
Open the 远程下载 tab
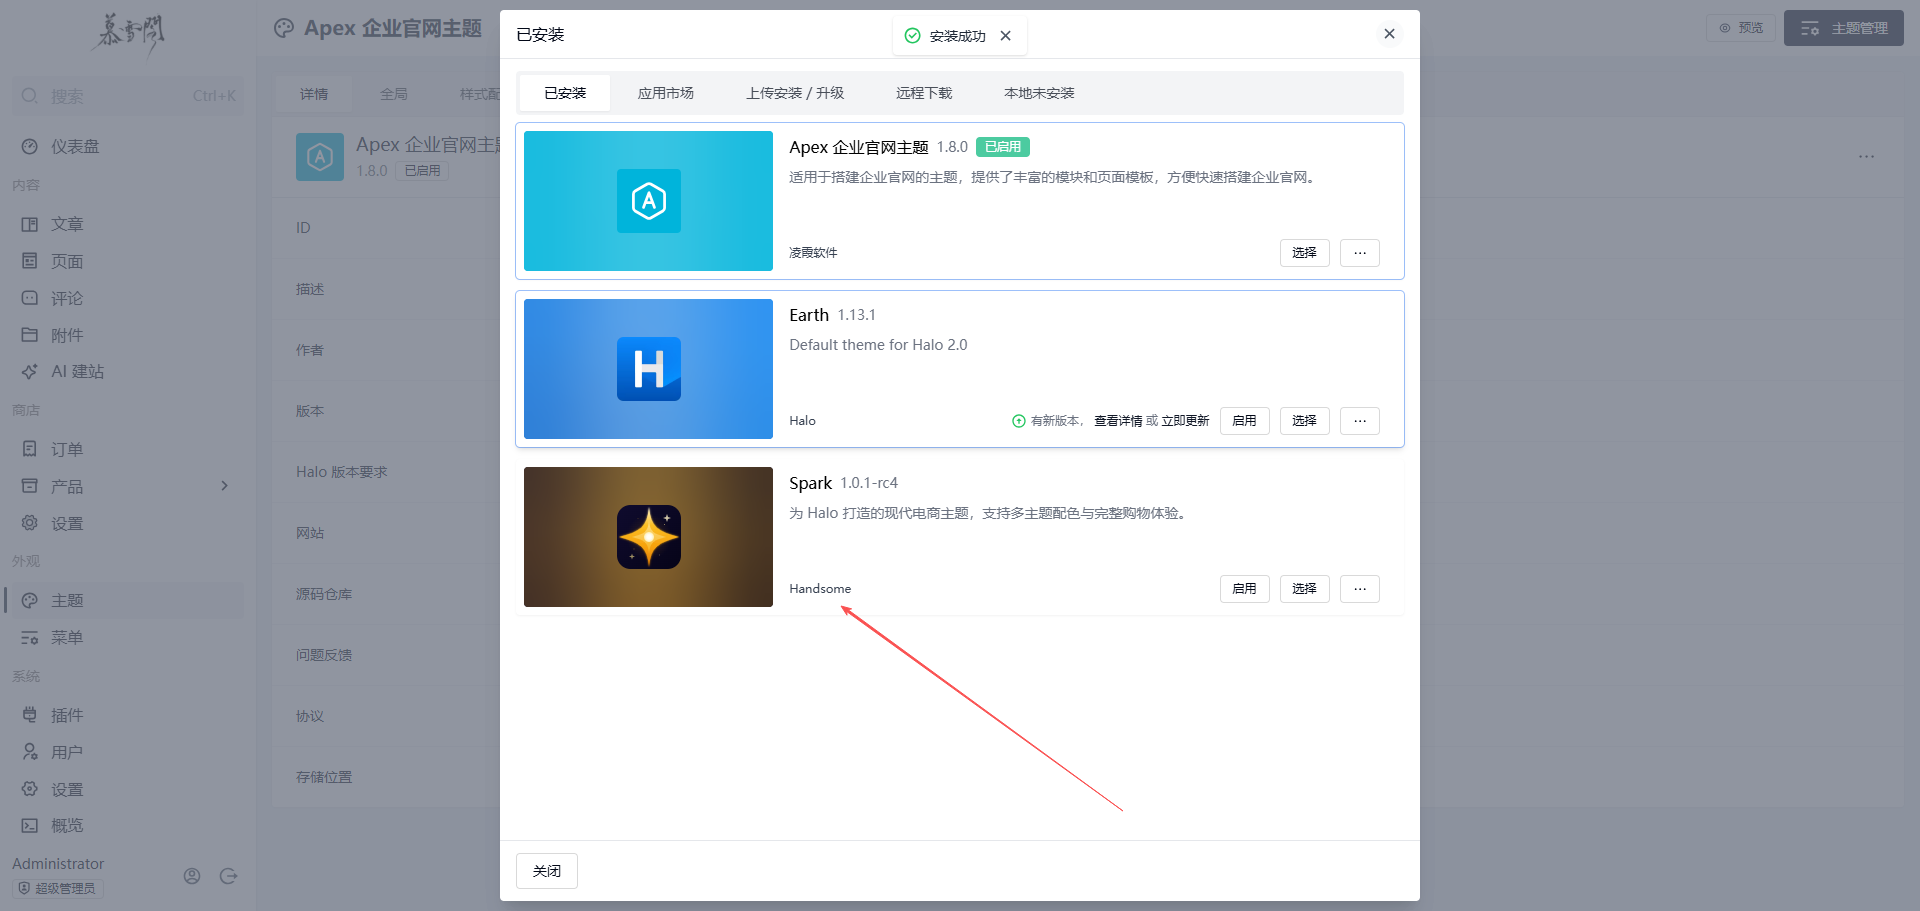click(923, 93)
